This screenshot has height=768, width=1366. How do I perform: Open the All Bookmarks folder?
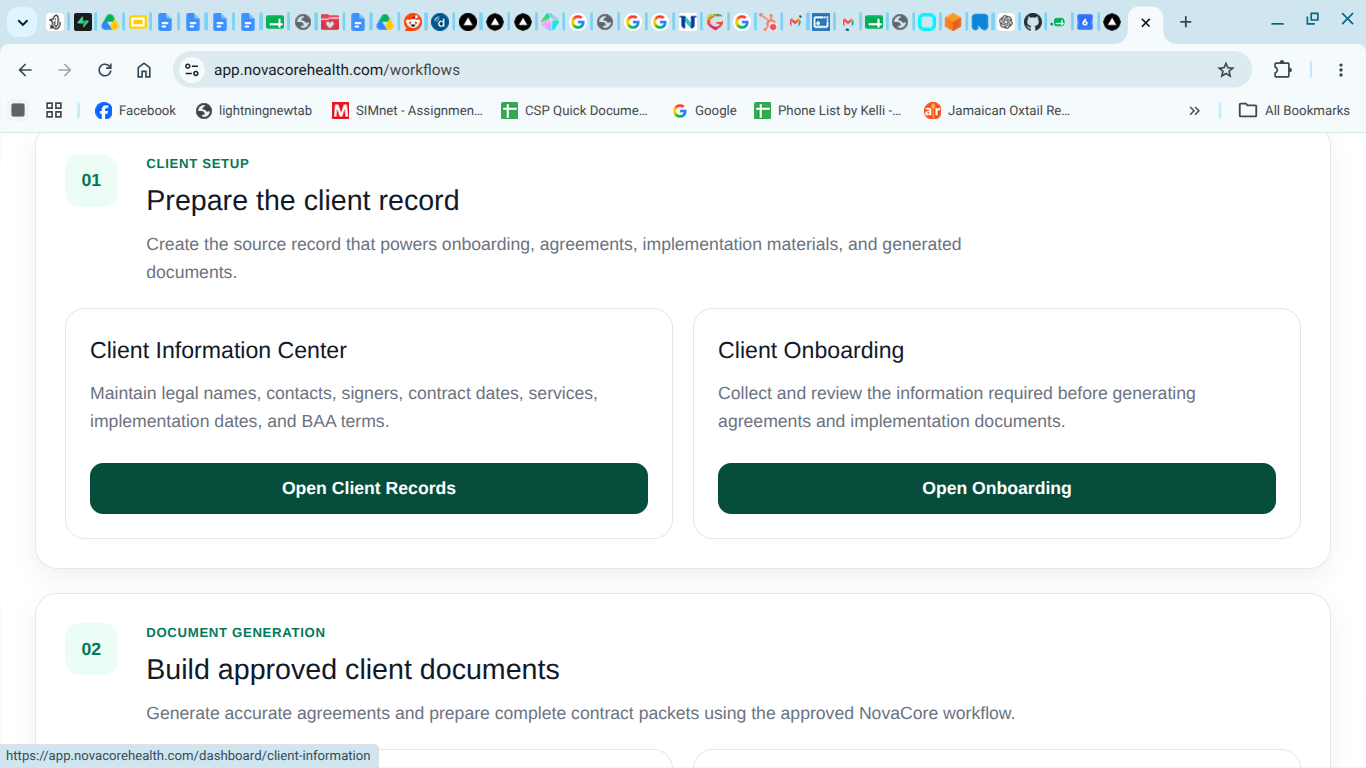1294,111
